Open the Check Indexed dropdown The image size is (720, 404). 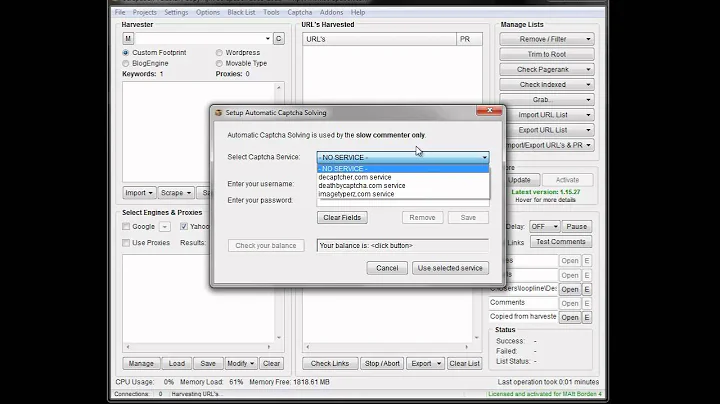tap(547, 84)
